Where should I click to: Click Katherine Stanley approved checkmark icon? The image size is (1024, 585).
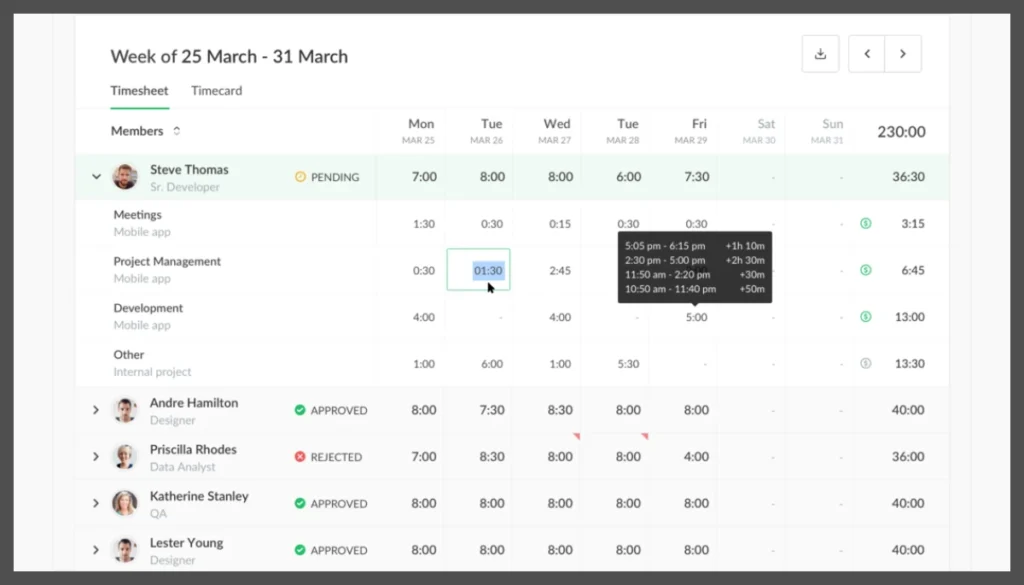(x=300, y=503)
